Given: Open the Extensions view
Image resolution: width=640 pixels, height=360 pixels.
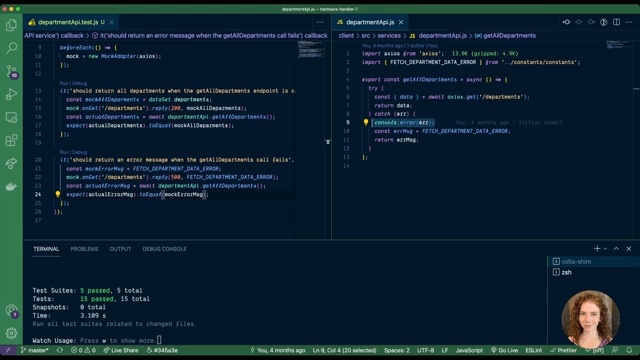Looking at the screenshot, I should [x=11, y=140].
